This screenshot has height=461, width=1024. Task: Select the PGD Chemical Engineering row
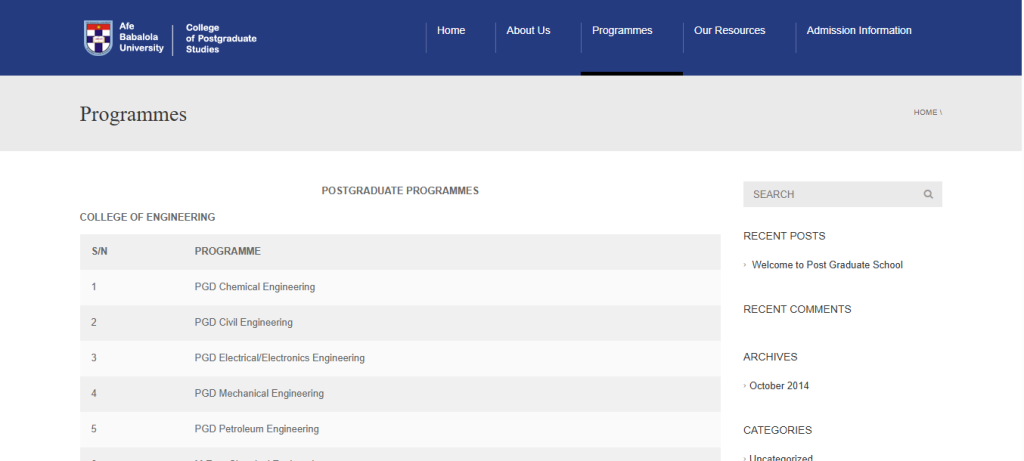tap(255, 287)
